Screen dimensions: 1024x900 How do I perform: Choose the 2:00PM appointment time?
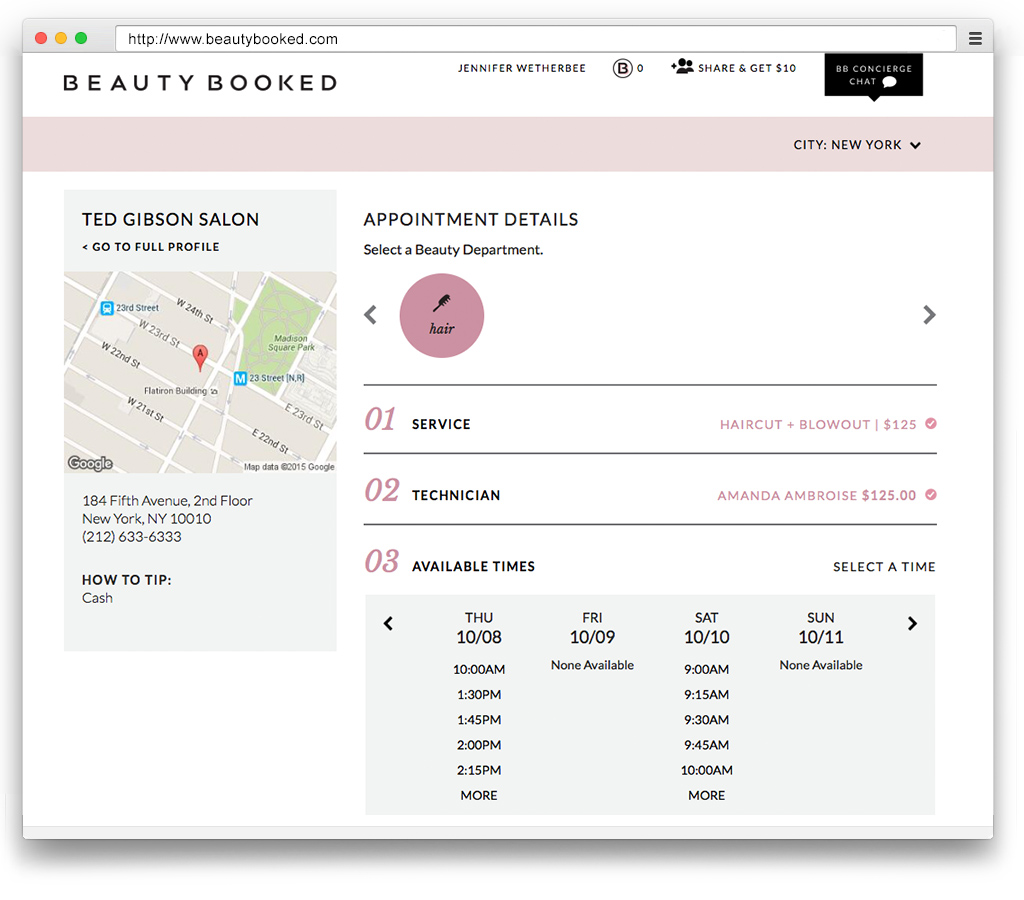pyautogui.click(x=479, y=745)
